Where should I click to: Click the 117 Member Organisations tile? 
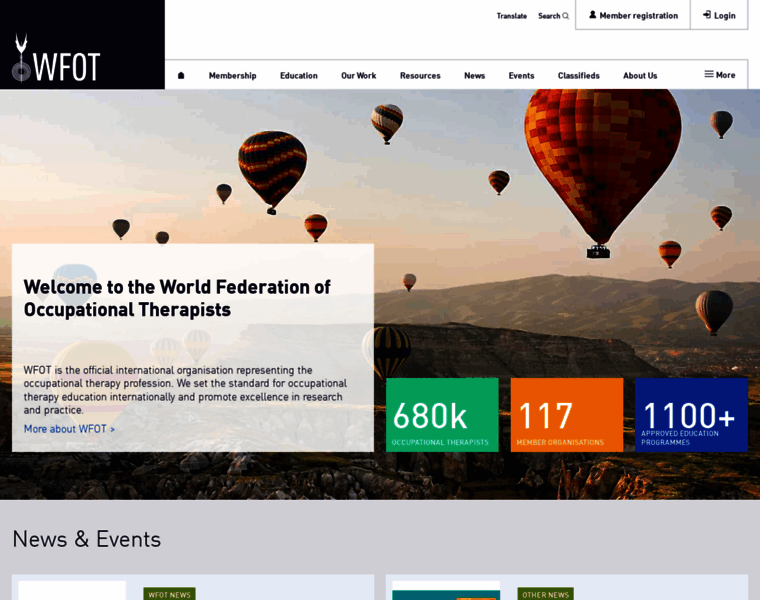click(567, 415)
